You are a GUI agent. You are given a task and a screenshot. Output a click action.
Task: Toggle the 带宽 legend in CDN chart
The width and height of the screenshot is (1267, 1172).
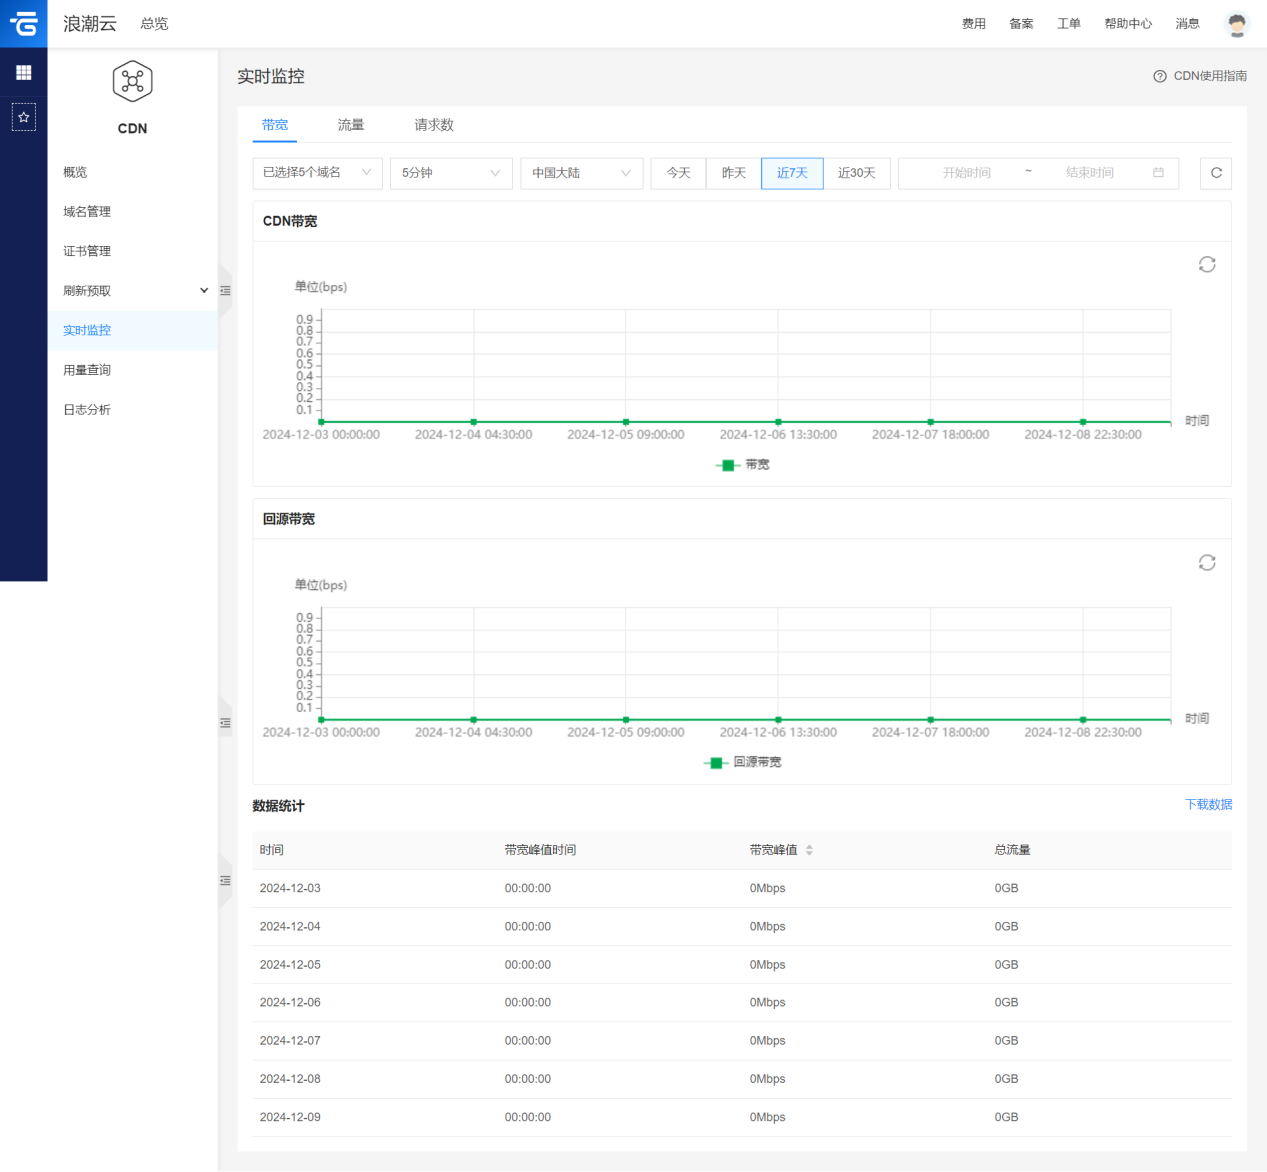point(743,465)
